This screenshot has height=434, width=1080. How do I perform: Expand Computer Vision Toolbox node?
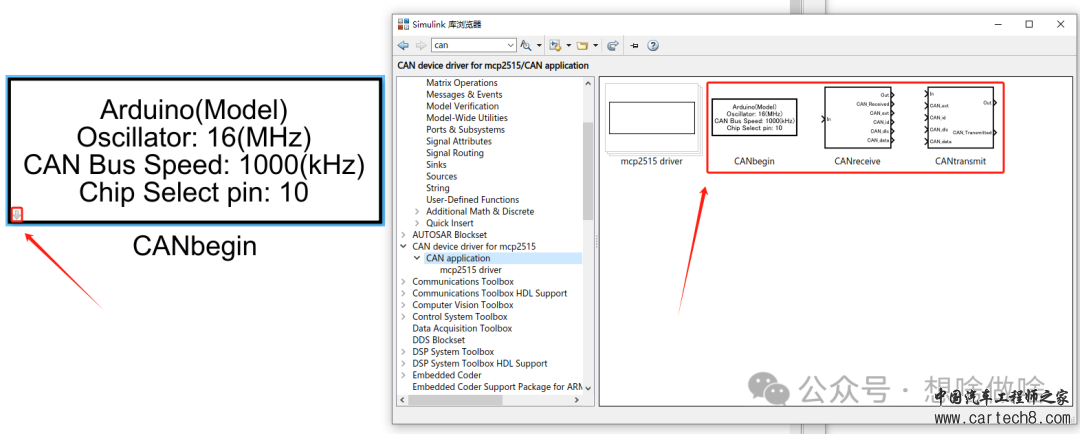(404, 305)
